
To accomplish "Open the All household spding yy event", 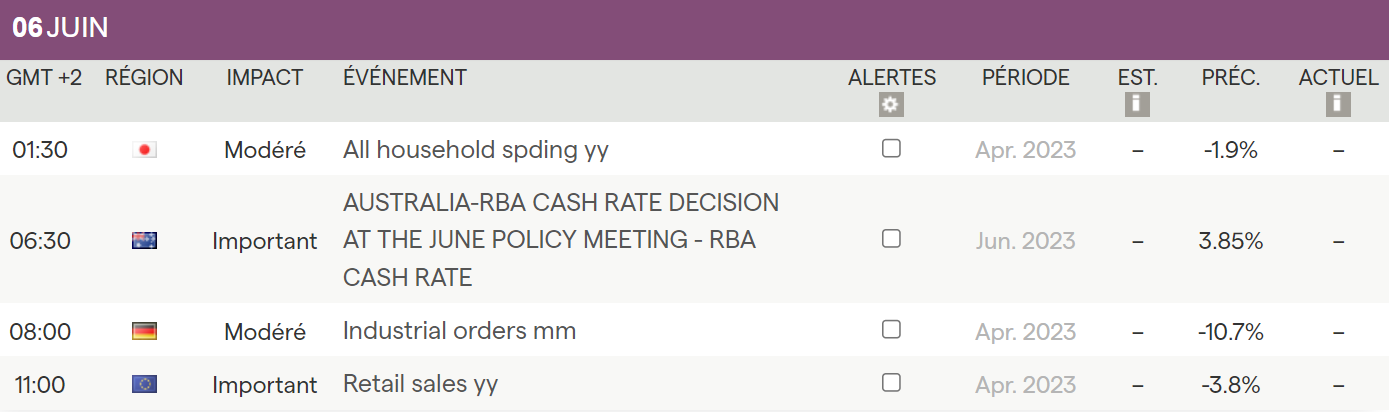I will click(475, 150).
